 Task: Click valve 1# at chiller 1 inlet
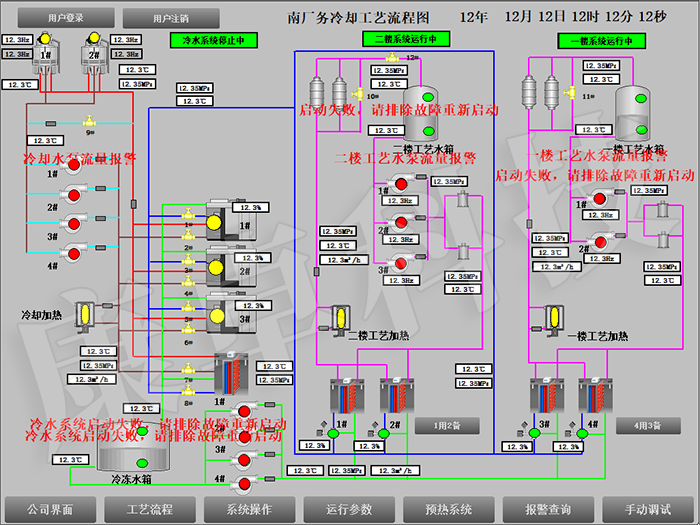pyautogui.click(x=188, y=214)
